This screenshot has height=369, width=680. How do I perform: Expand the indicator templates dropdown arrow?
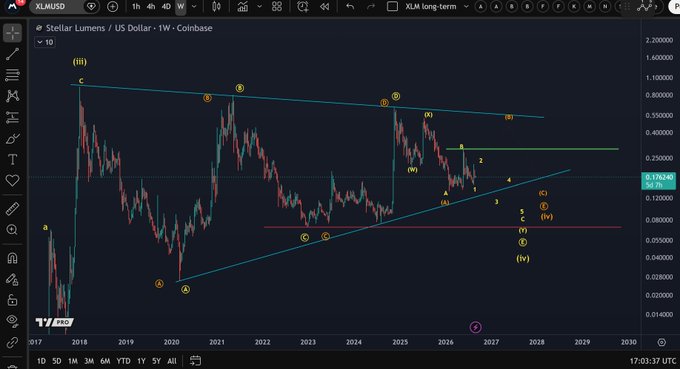(259, 7)
